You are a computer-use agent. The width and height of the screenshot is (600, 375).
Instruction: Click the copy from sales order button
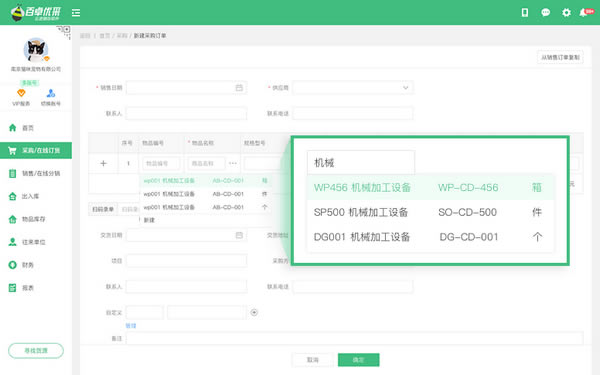click(x=560, y=57)
